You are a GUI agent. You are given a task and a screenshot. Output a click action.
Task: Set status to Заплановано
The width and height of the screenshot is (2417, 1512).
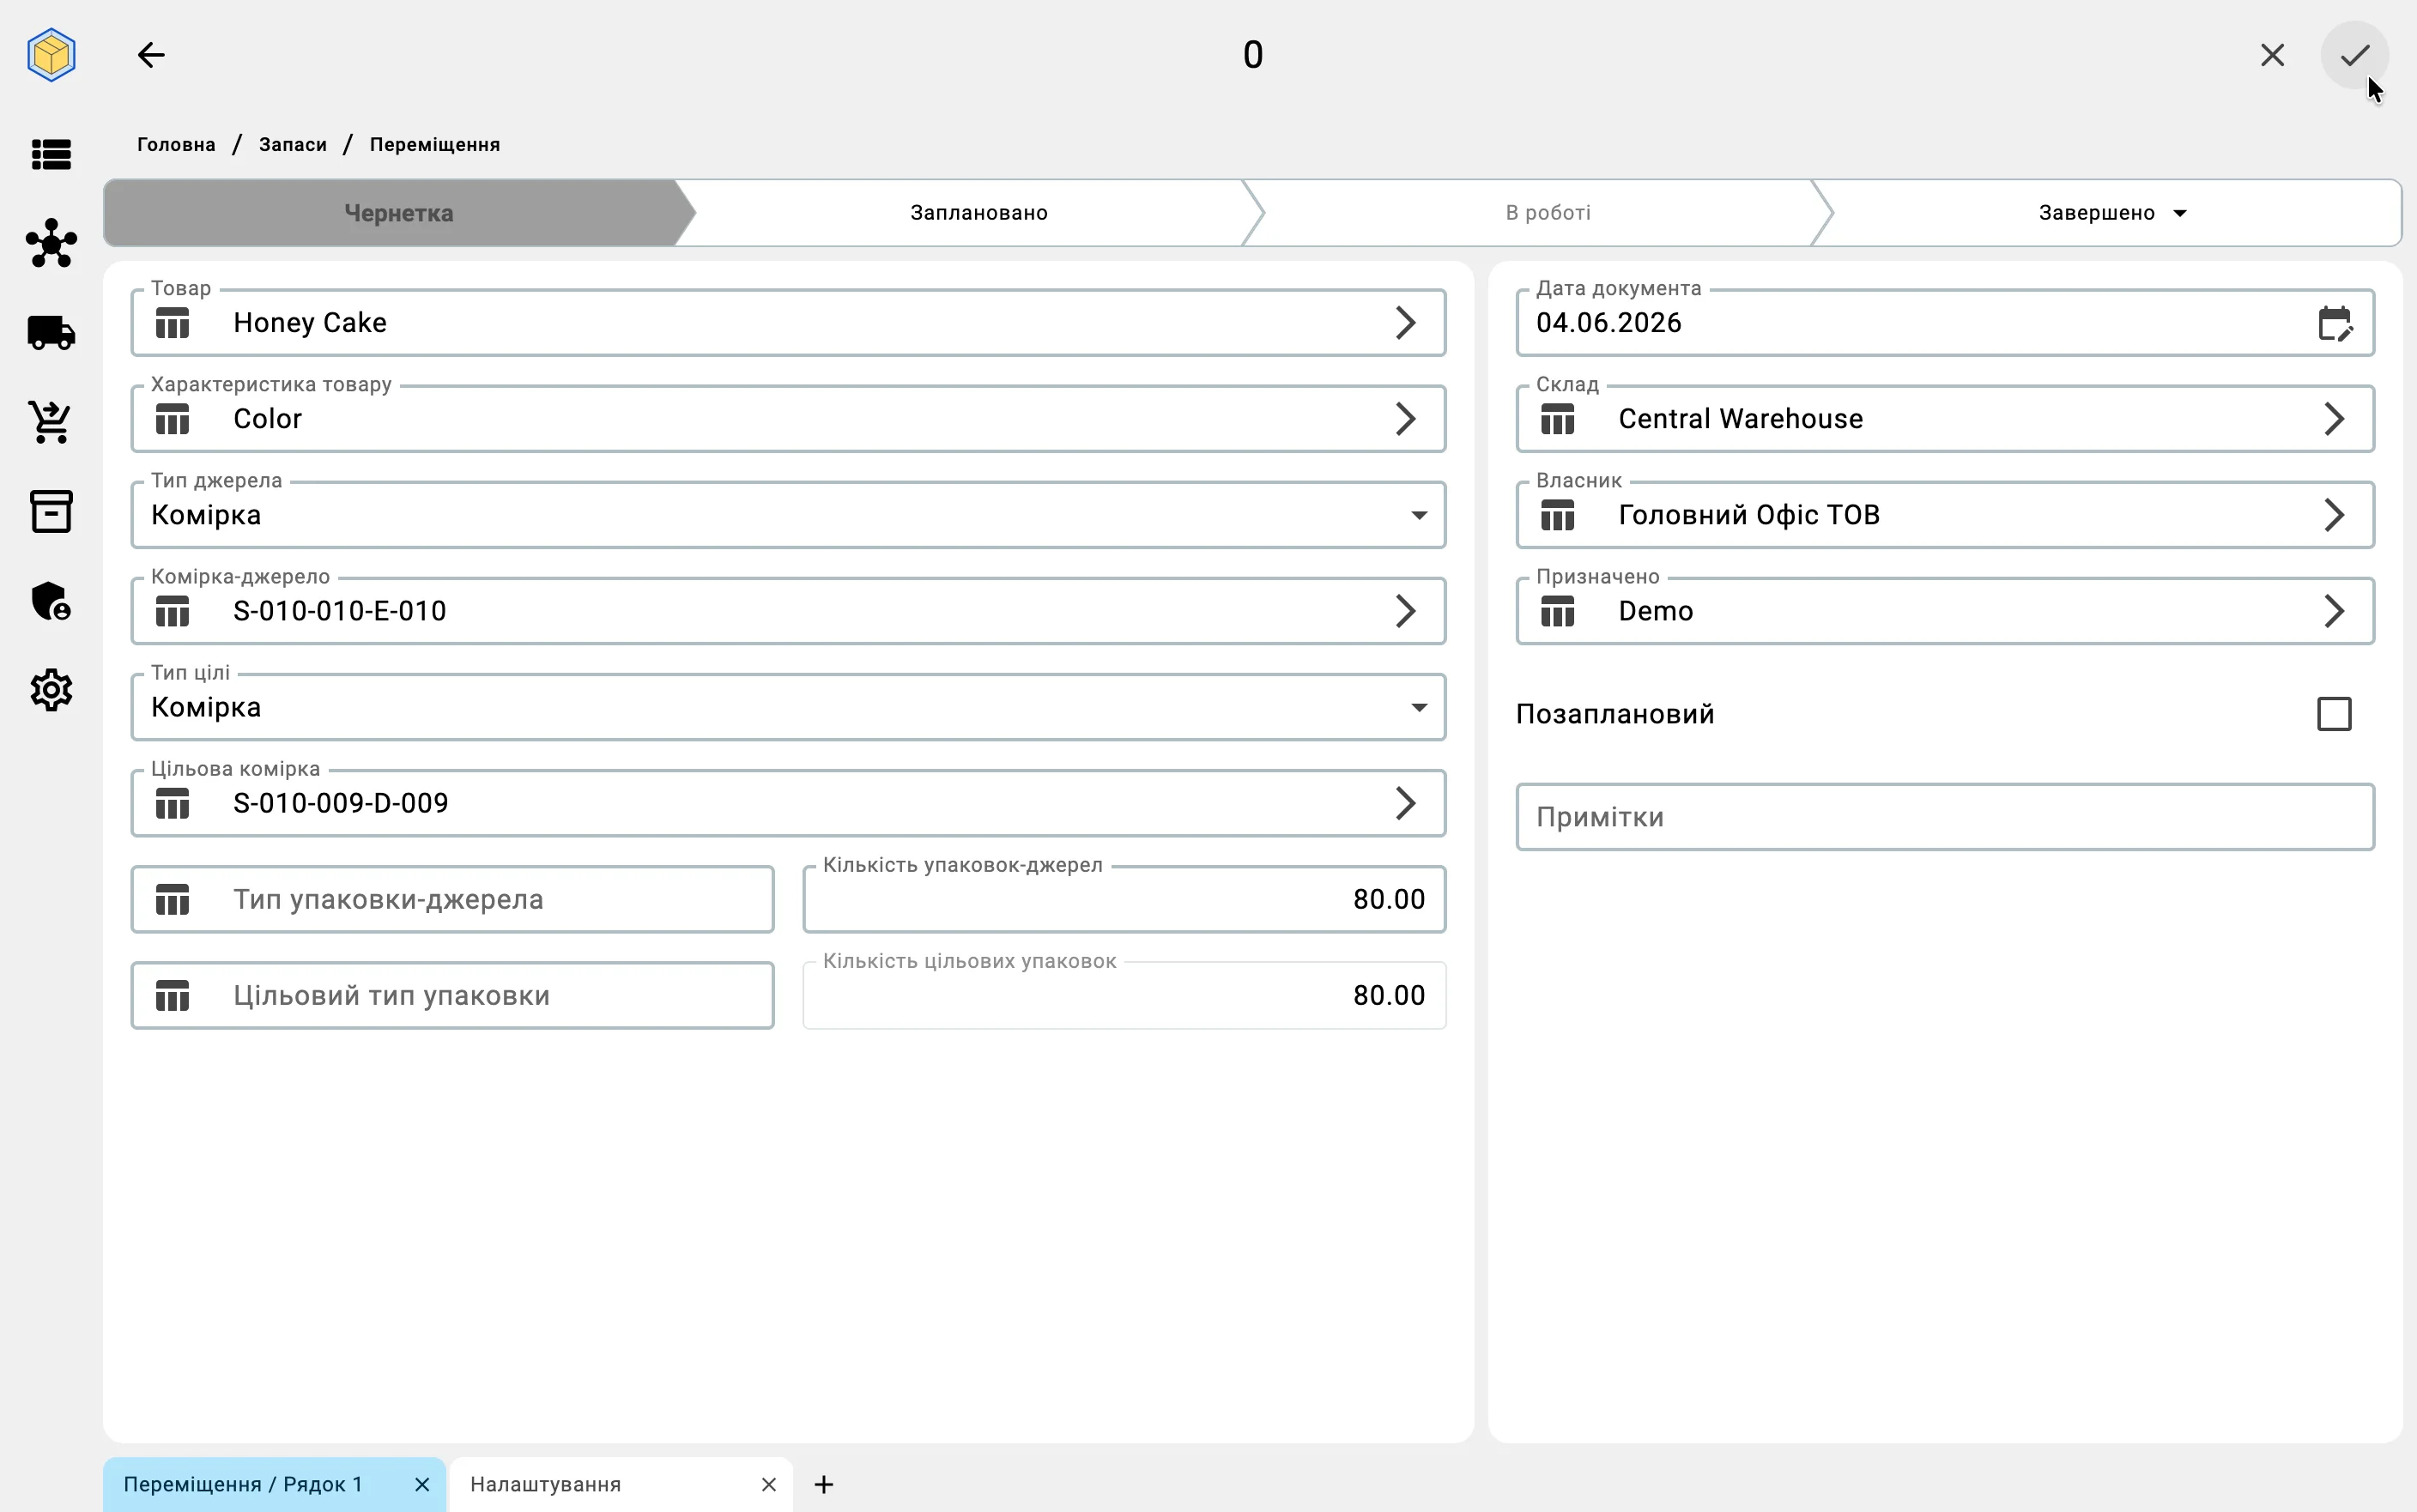click(x=979, y=213)
